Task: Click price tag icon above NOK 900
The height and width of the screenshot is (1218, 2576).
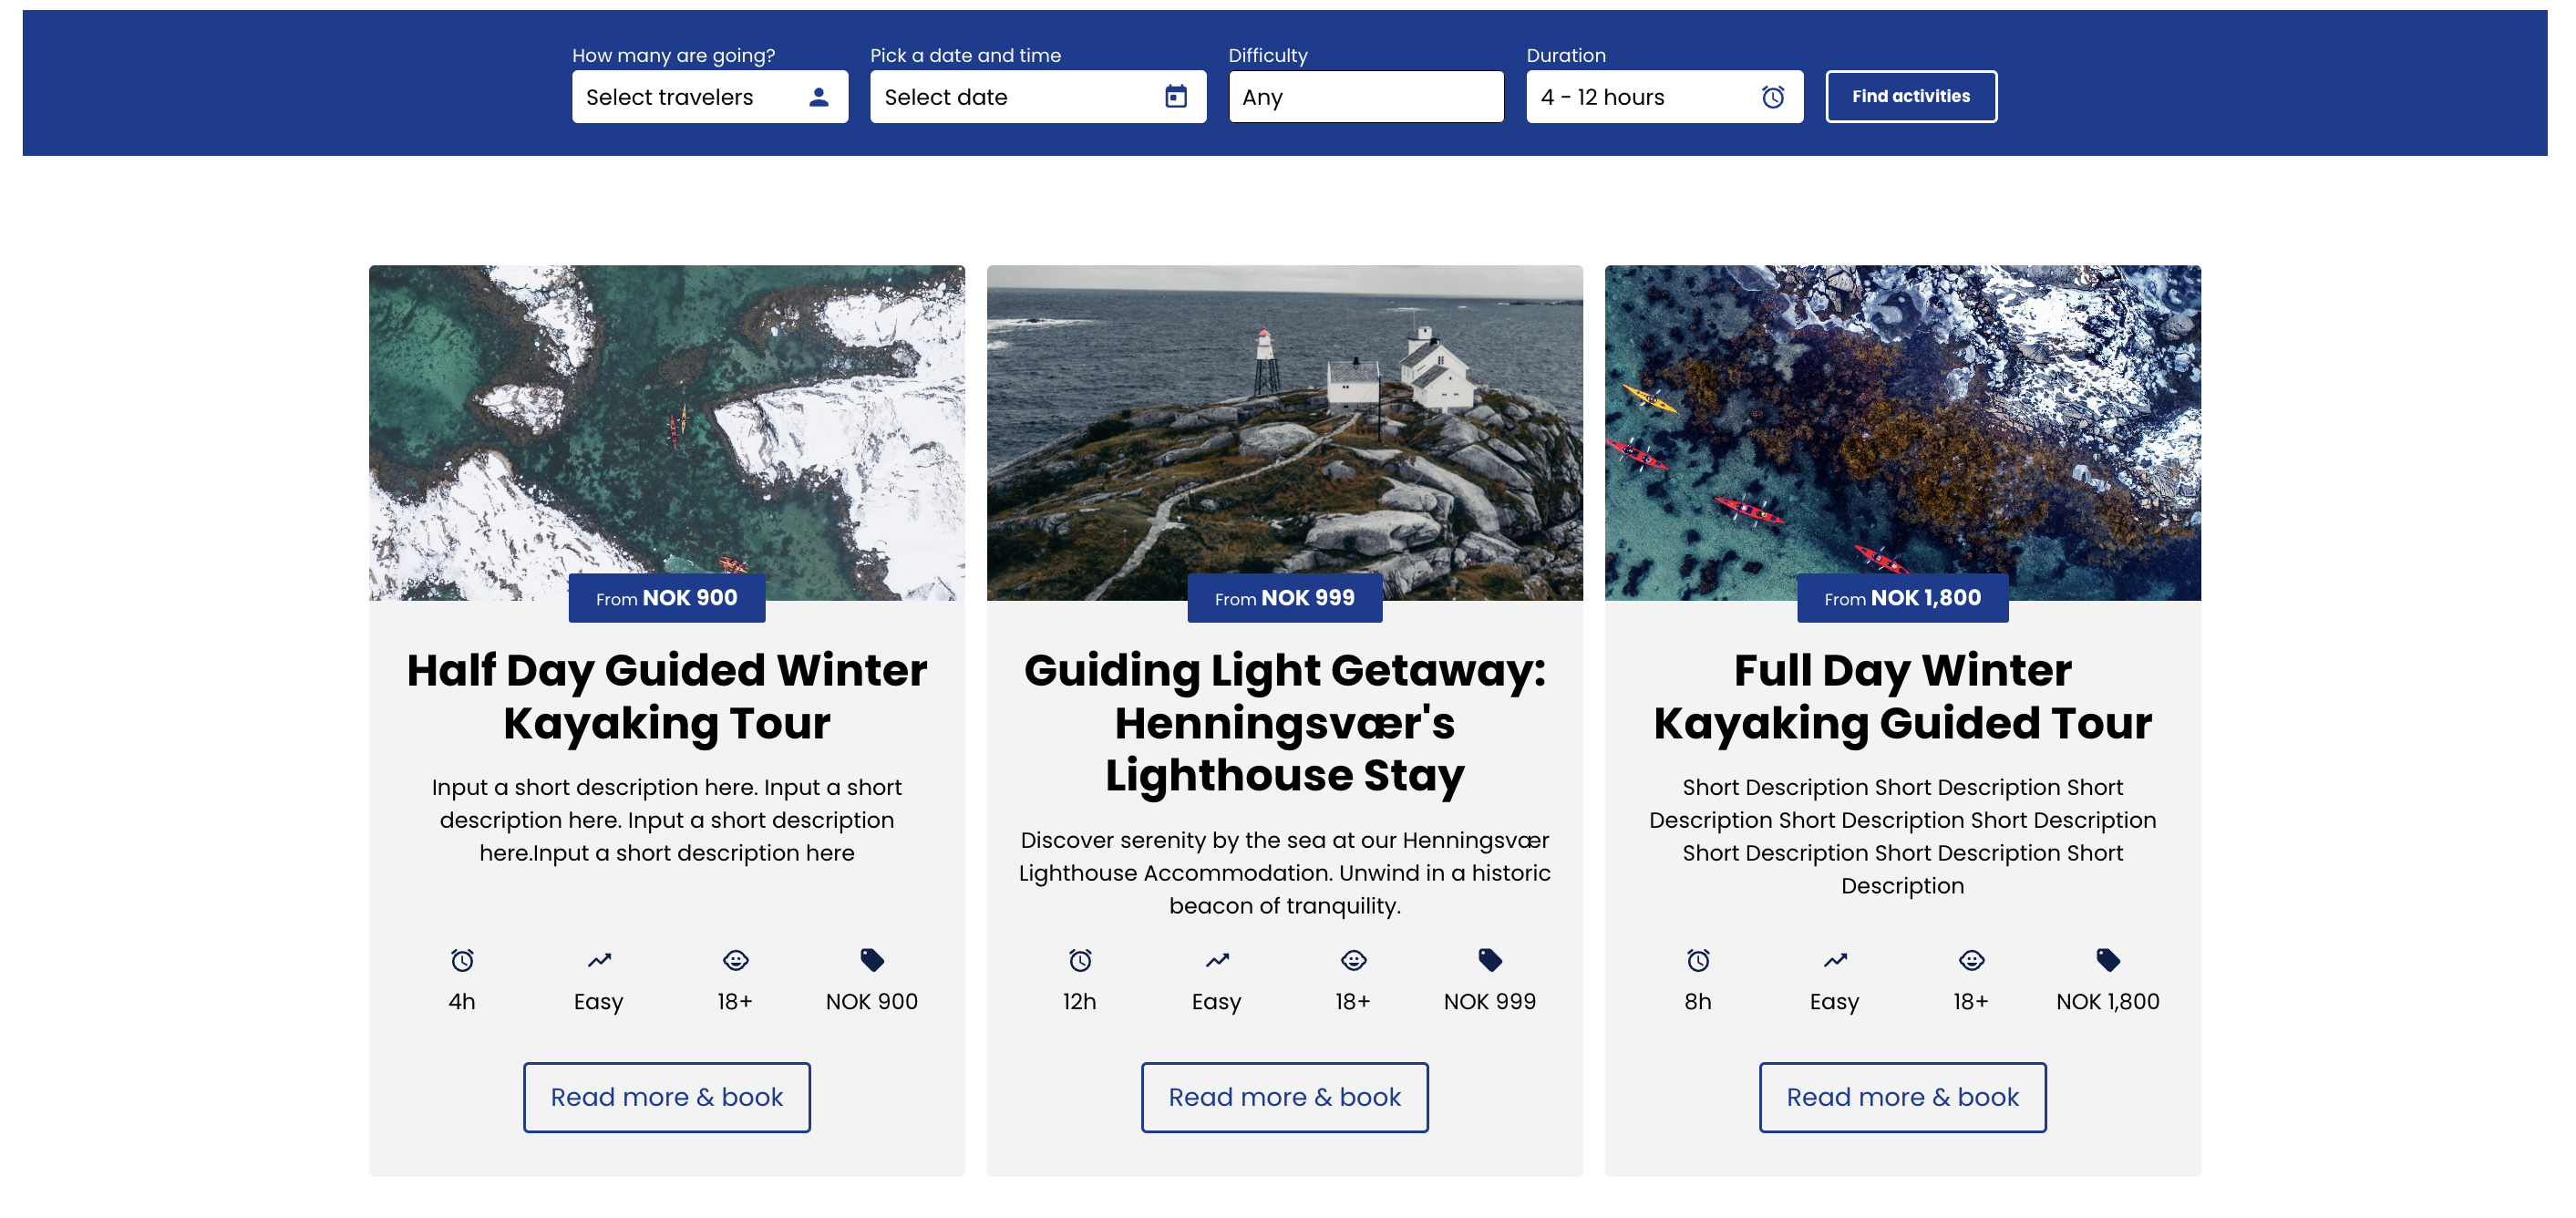Action: point(872,960)
